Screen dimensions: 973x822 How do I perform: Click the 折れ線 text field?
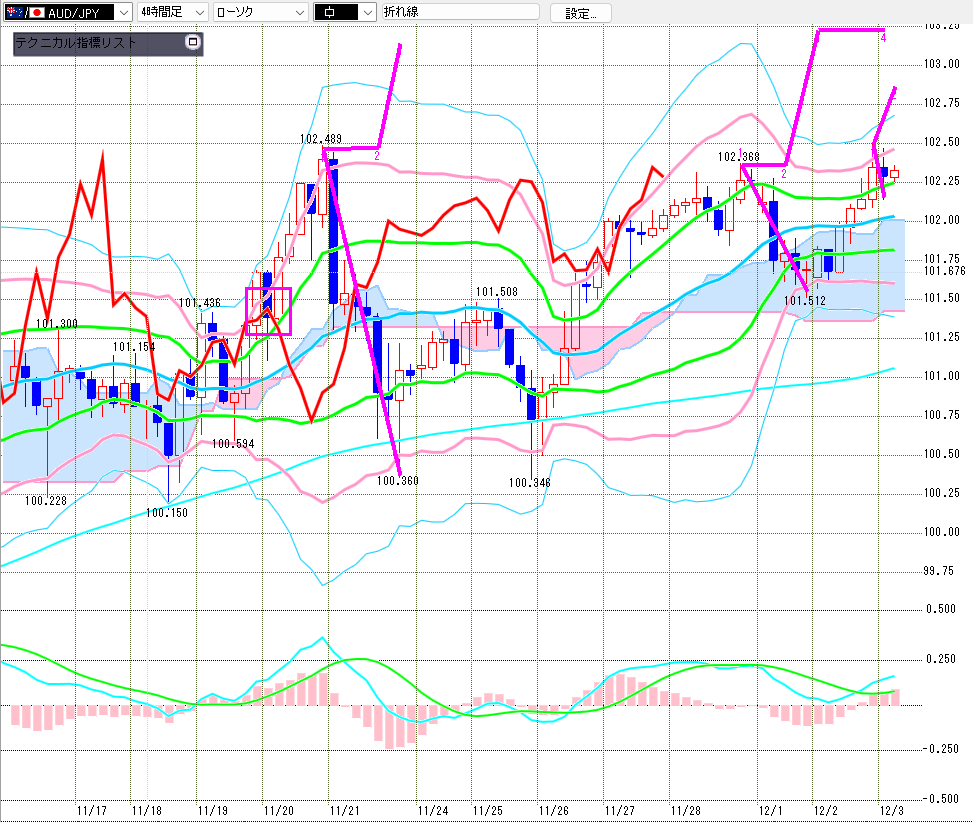(x=460, y=13)
